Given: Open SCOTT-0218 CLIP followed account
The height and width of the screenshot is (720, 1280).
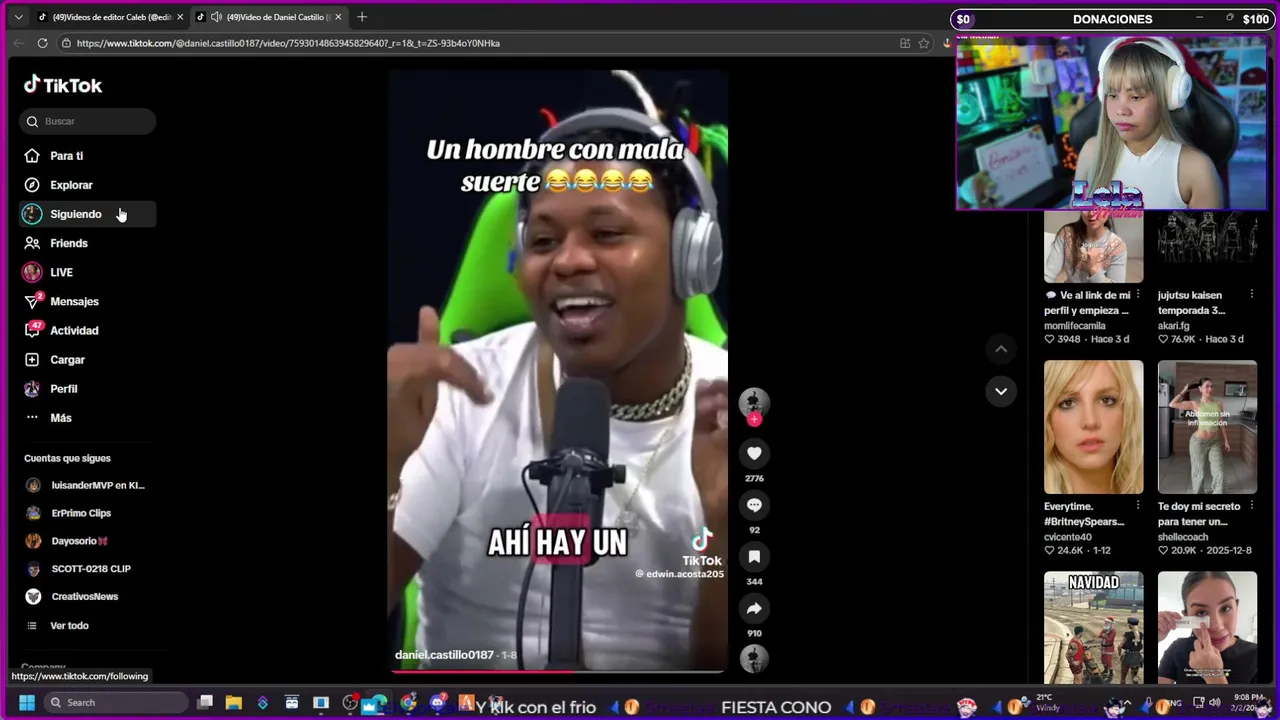Looking at the screenshot, I should 88,569.
